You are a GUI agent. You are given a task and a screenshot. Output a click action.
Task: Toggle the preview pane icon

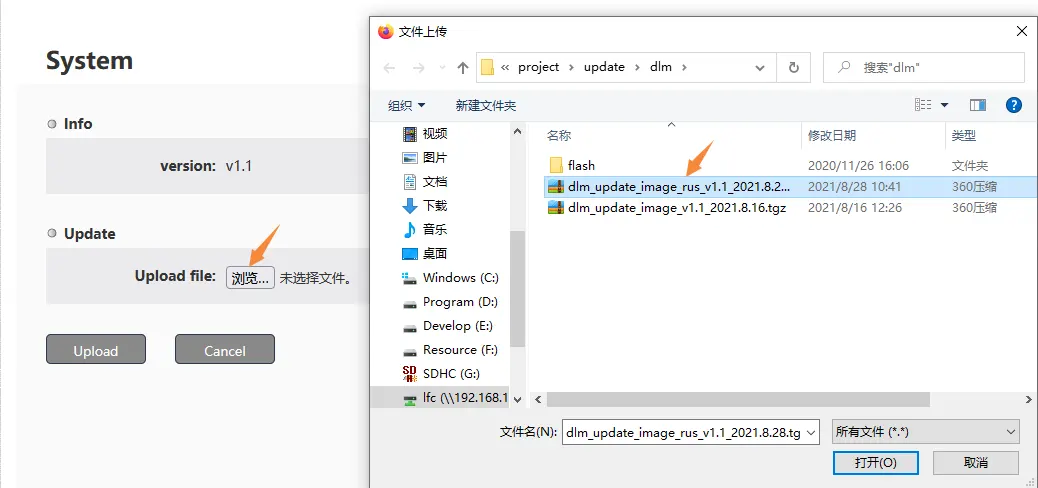[x=978, y=105]
